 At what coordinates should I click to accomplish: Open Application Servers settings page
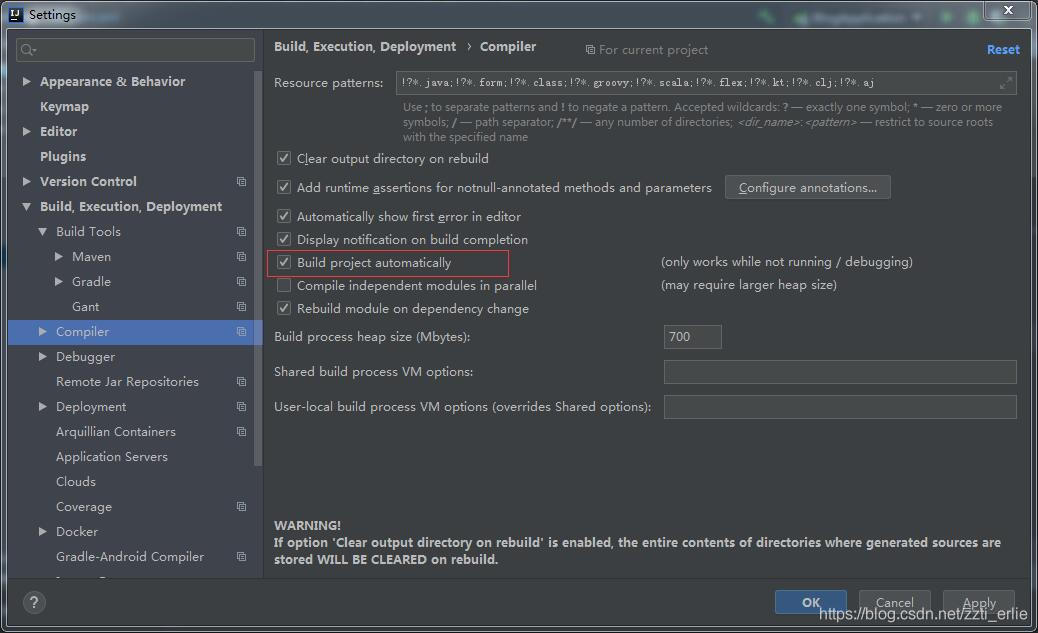click(111, 457)
